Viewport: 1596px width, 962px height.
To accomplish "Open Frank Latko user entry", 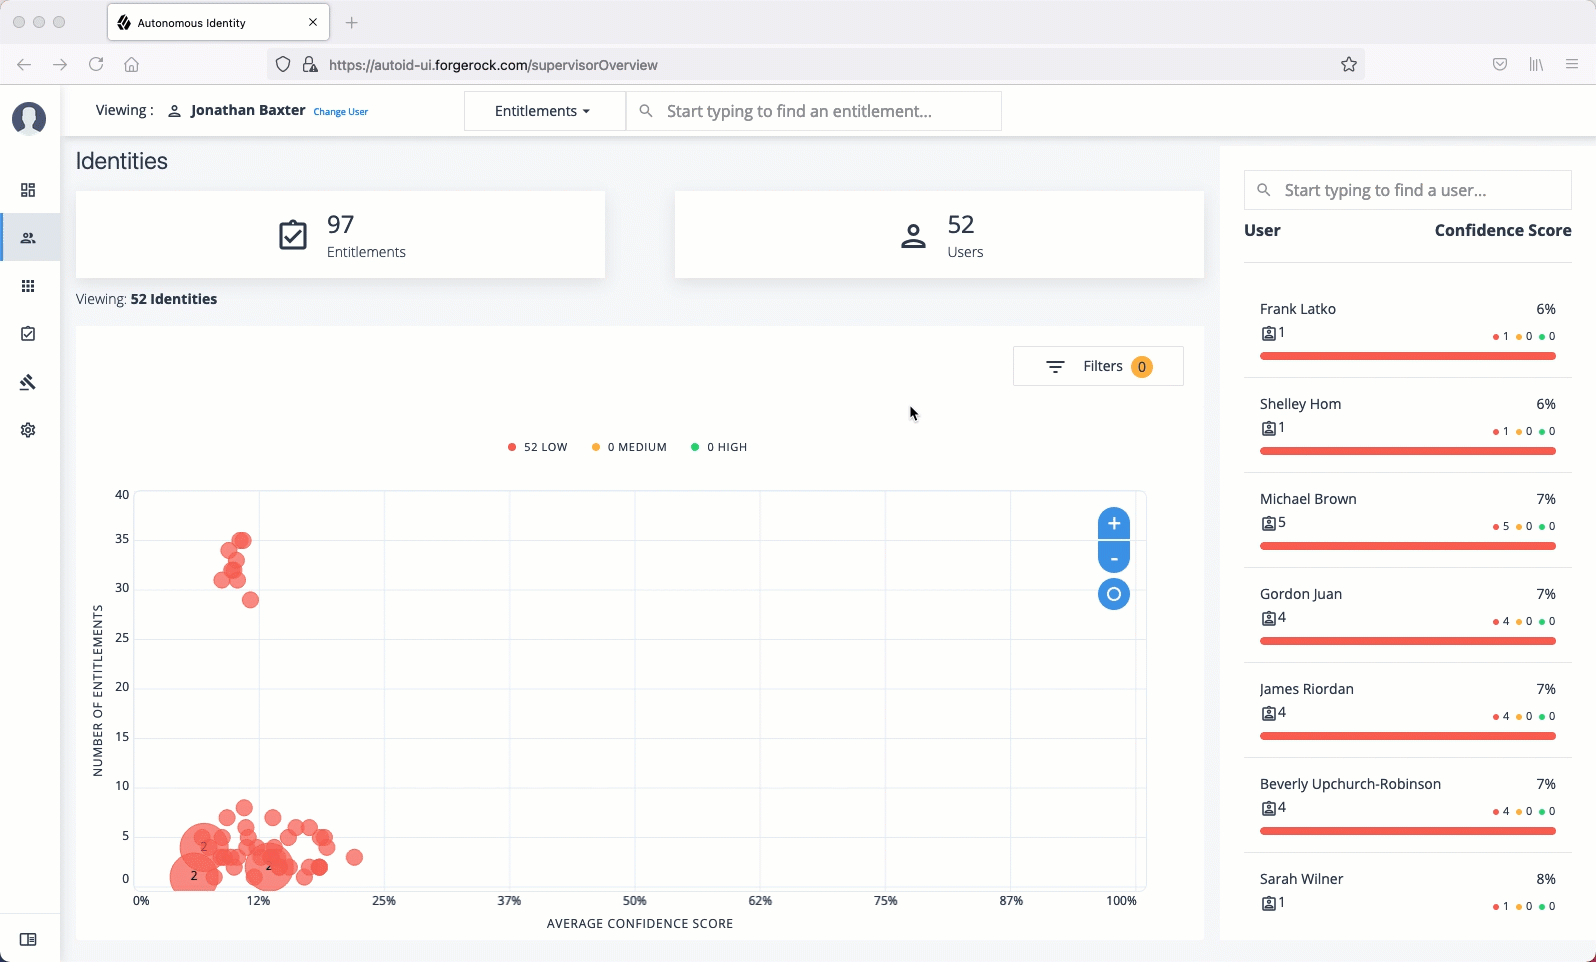I will (x=1298, y=309).
